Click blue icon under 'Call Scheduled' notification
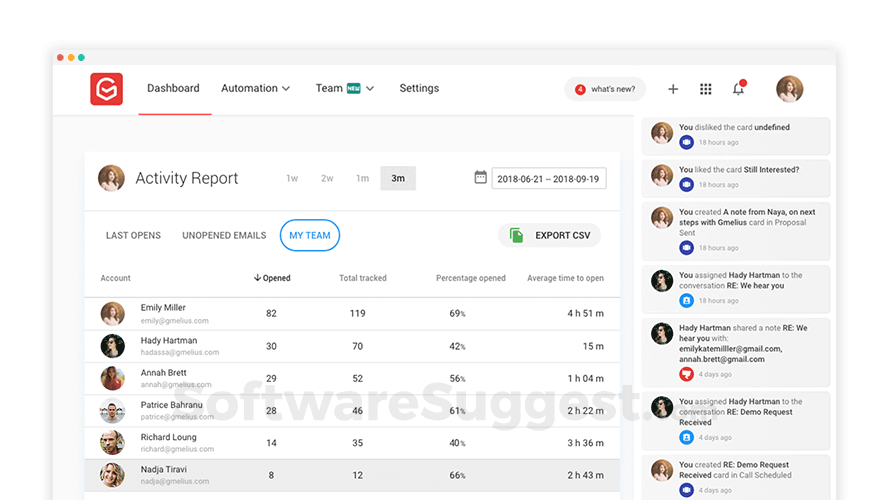 point(686,490)
